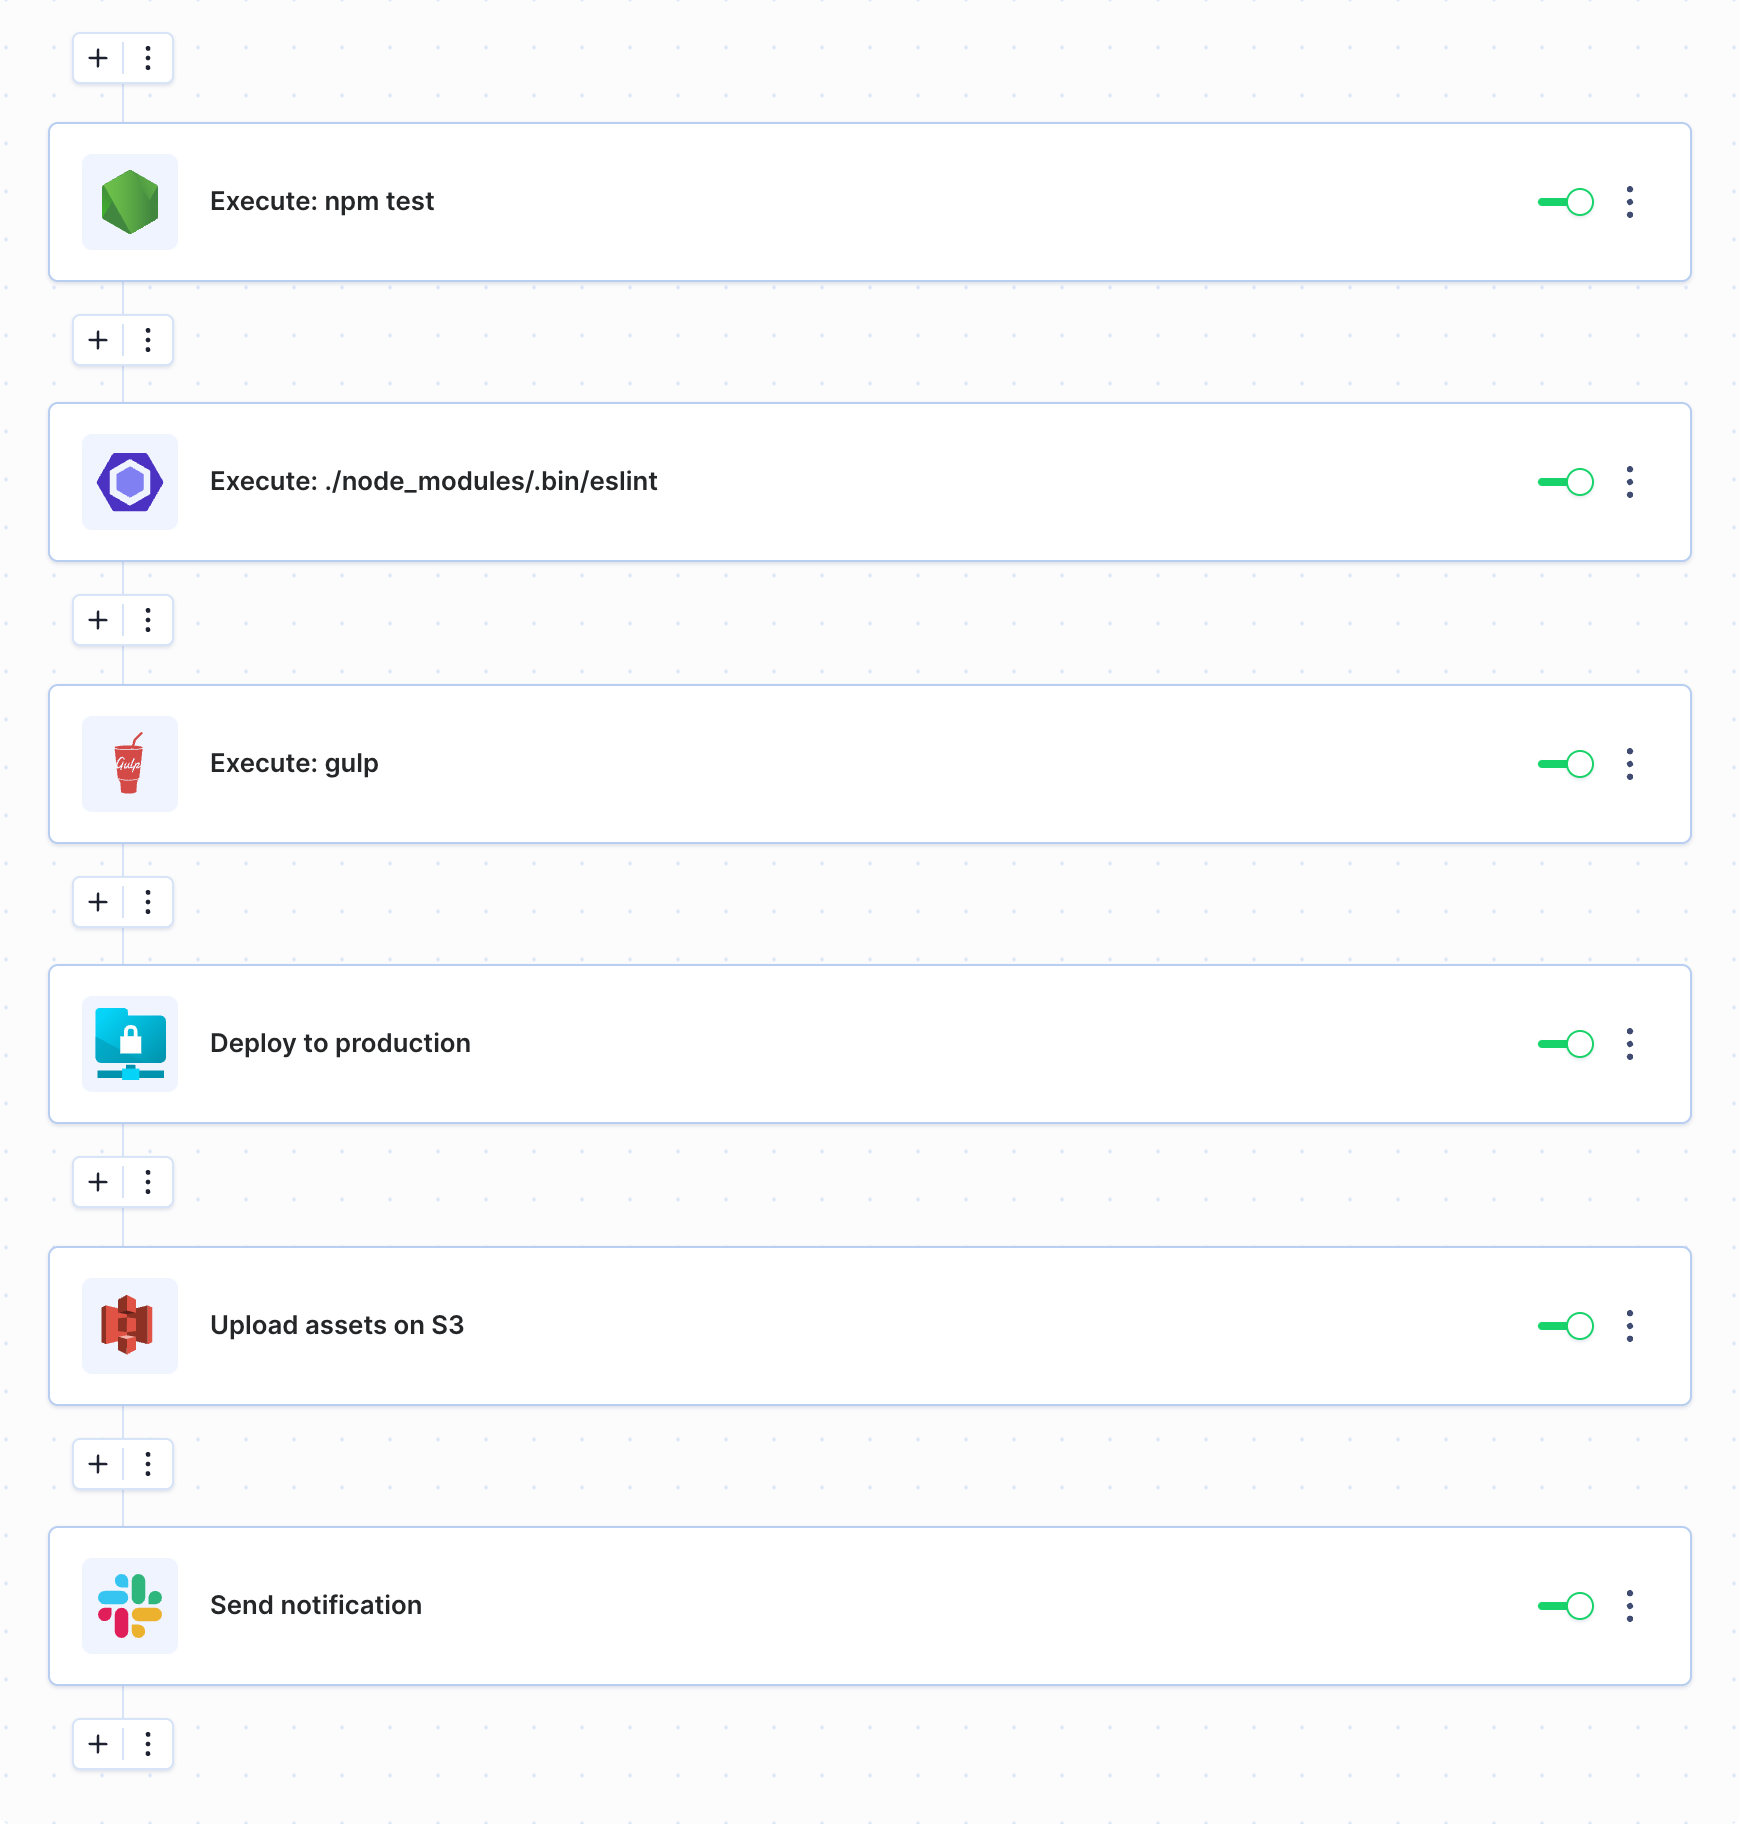
Task: Disable the Execute: npm test action
Action: point(1566,202)
